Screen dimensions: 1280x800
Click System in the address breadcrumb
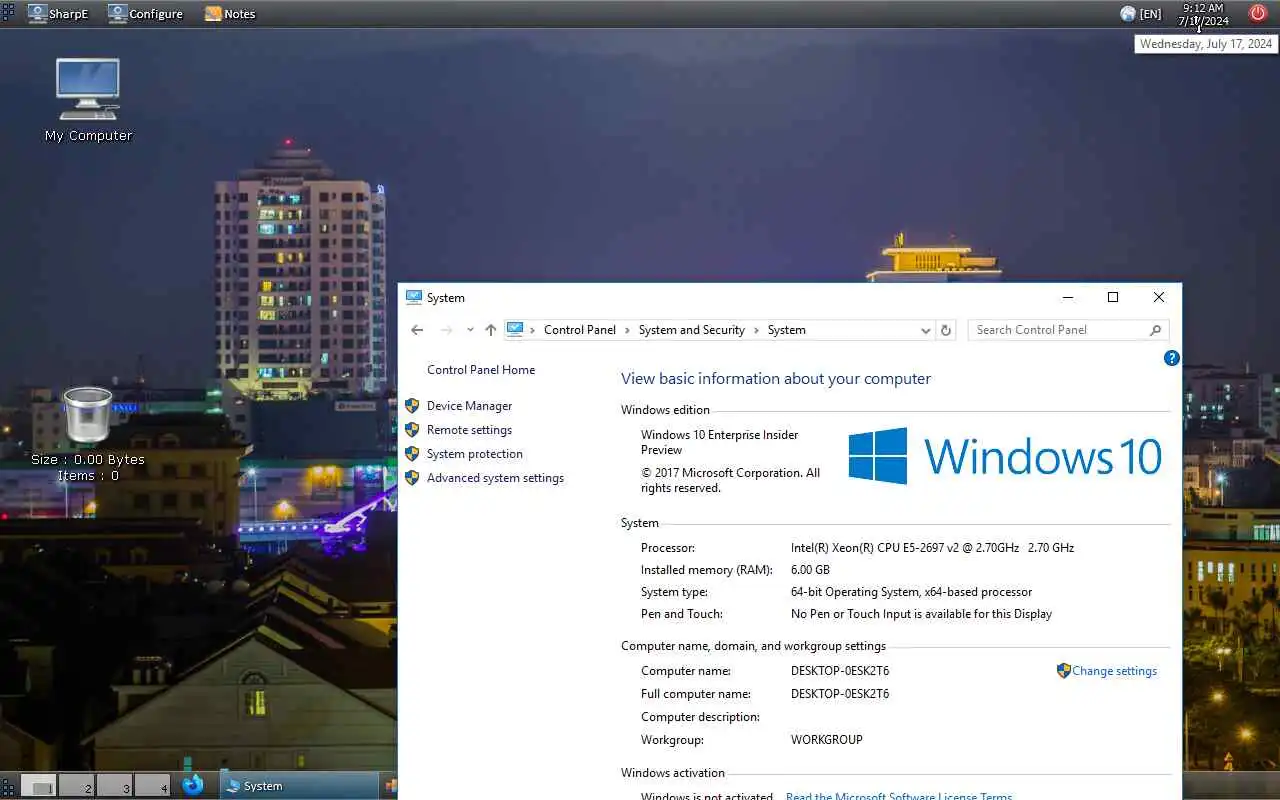787,330
